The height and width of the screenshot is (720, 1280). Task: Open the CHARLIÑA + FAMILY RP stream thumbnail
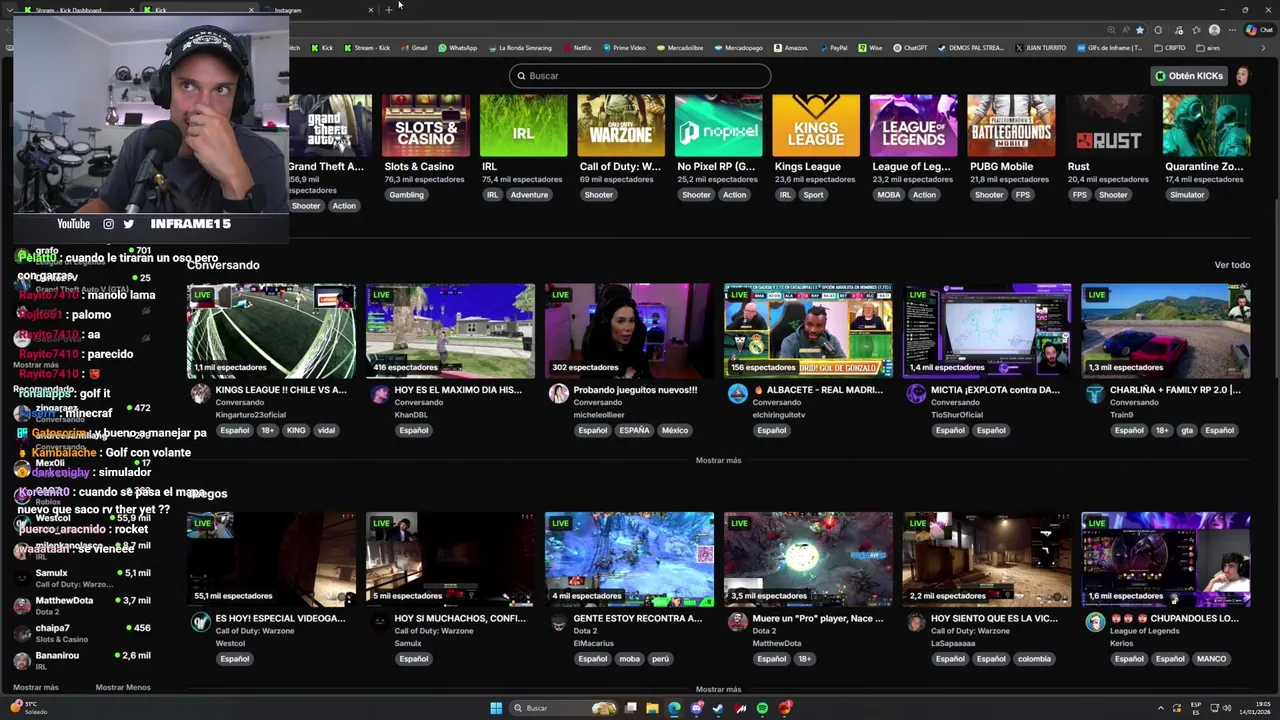pyautogui.click(x=1166, y=331)
